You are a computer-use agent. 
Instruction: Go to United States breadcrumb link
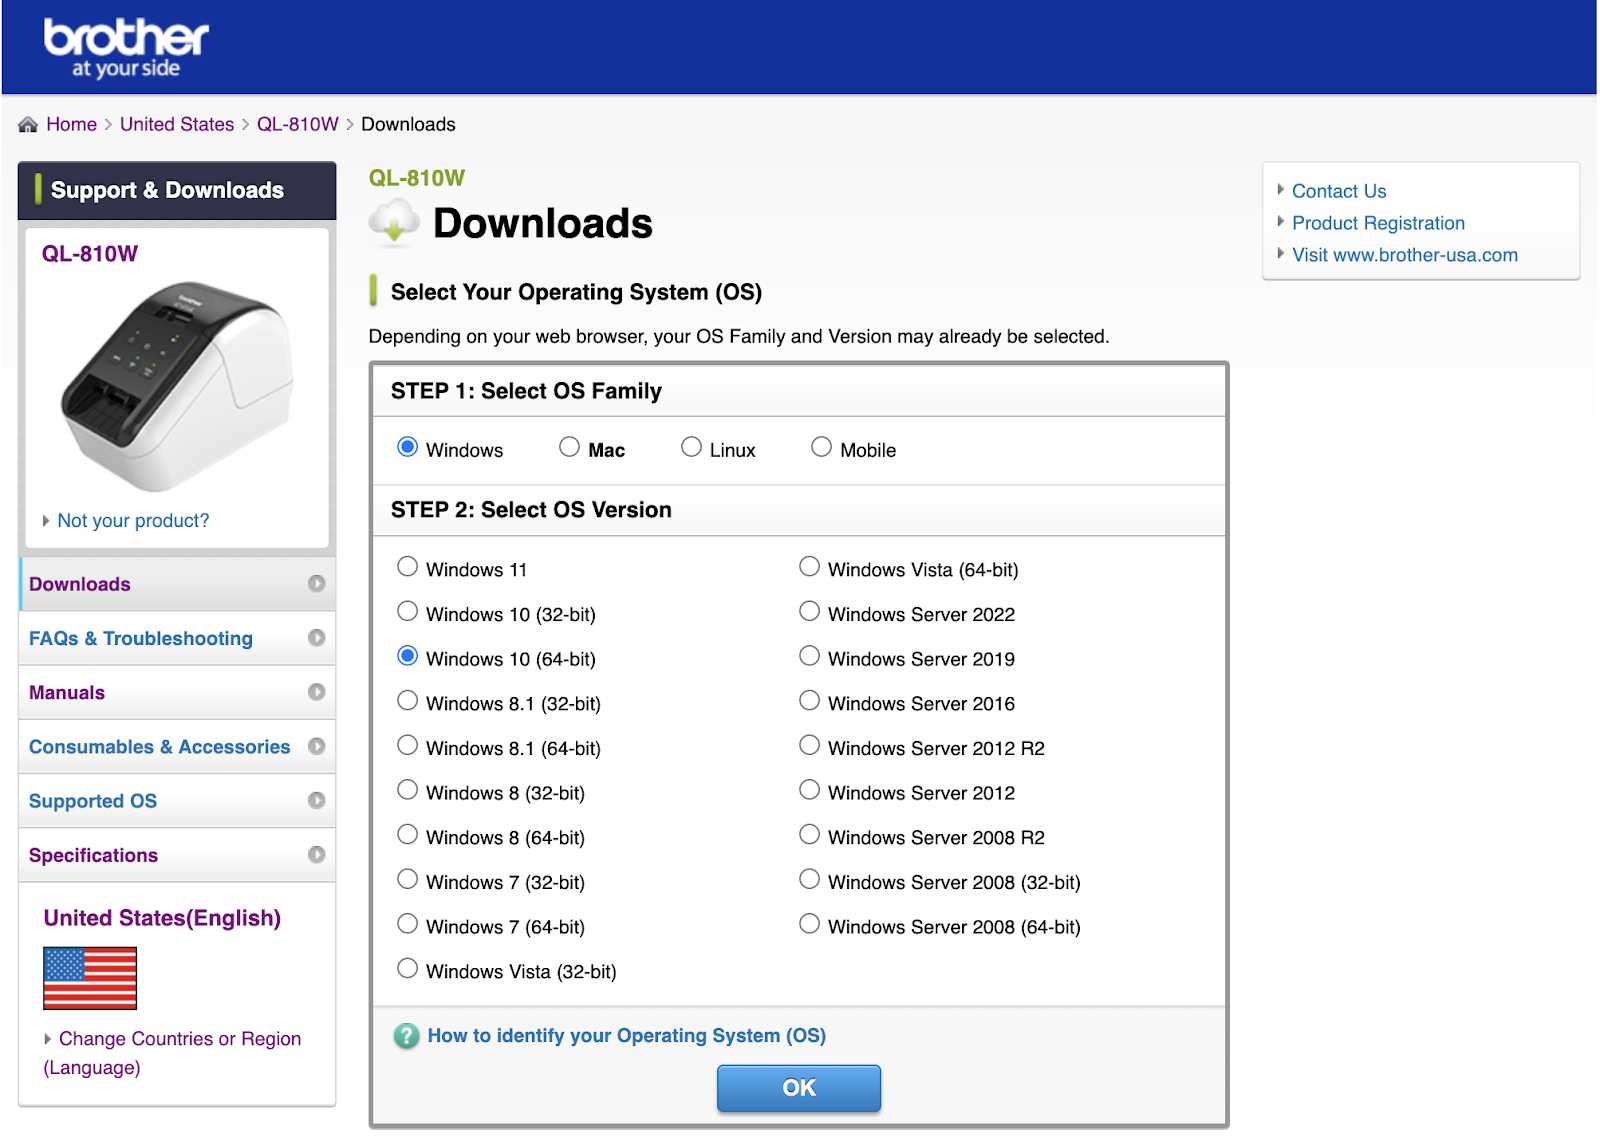pos(177,124)
